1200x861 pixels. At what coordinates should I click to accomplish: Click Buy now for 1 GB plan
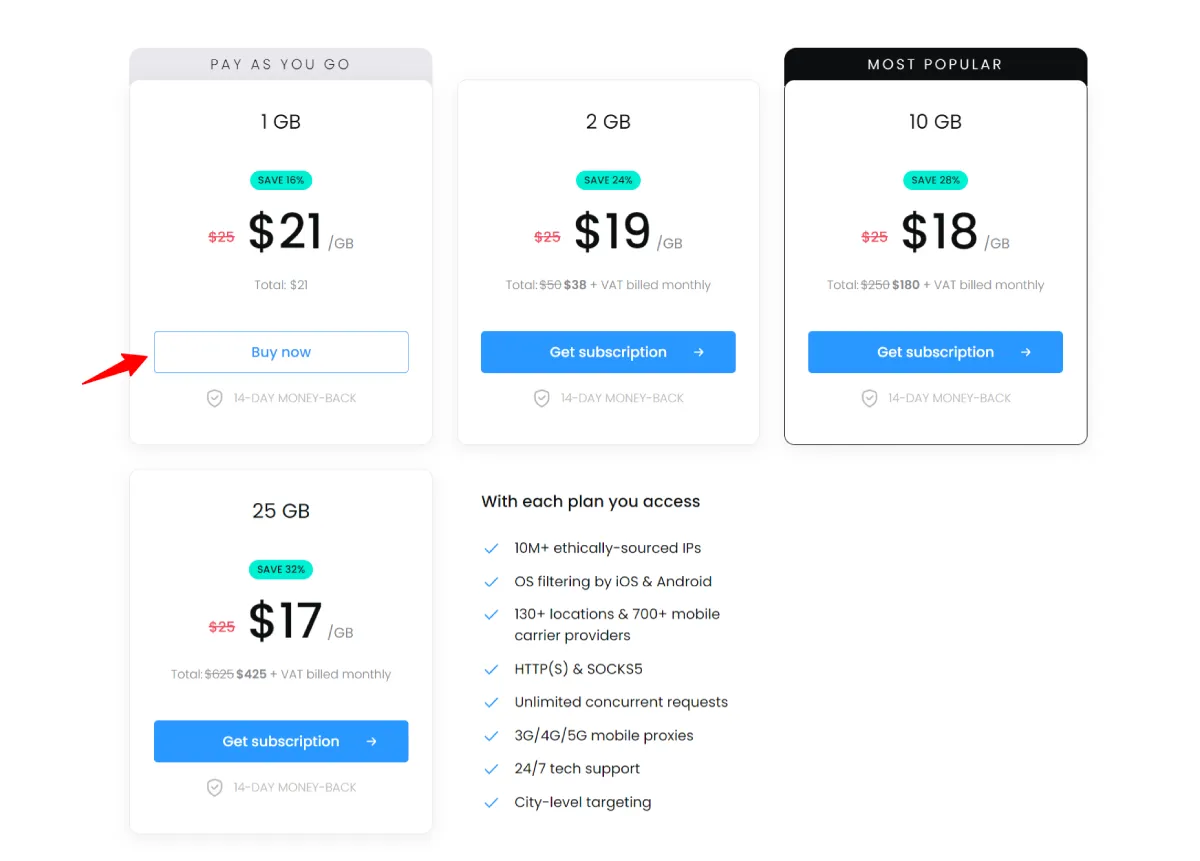coord(281,352)
